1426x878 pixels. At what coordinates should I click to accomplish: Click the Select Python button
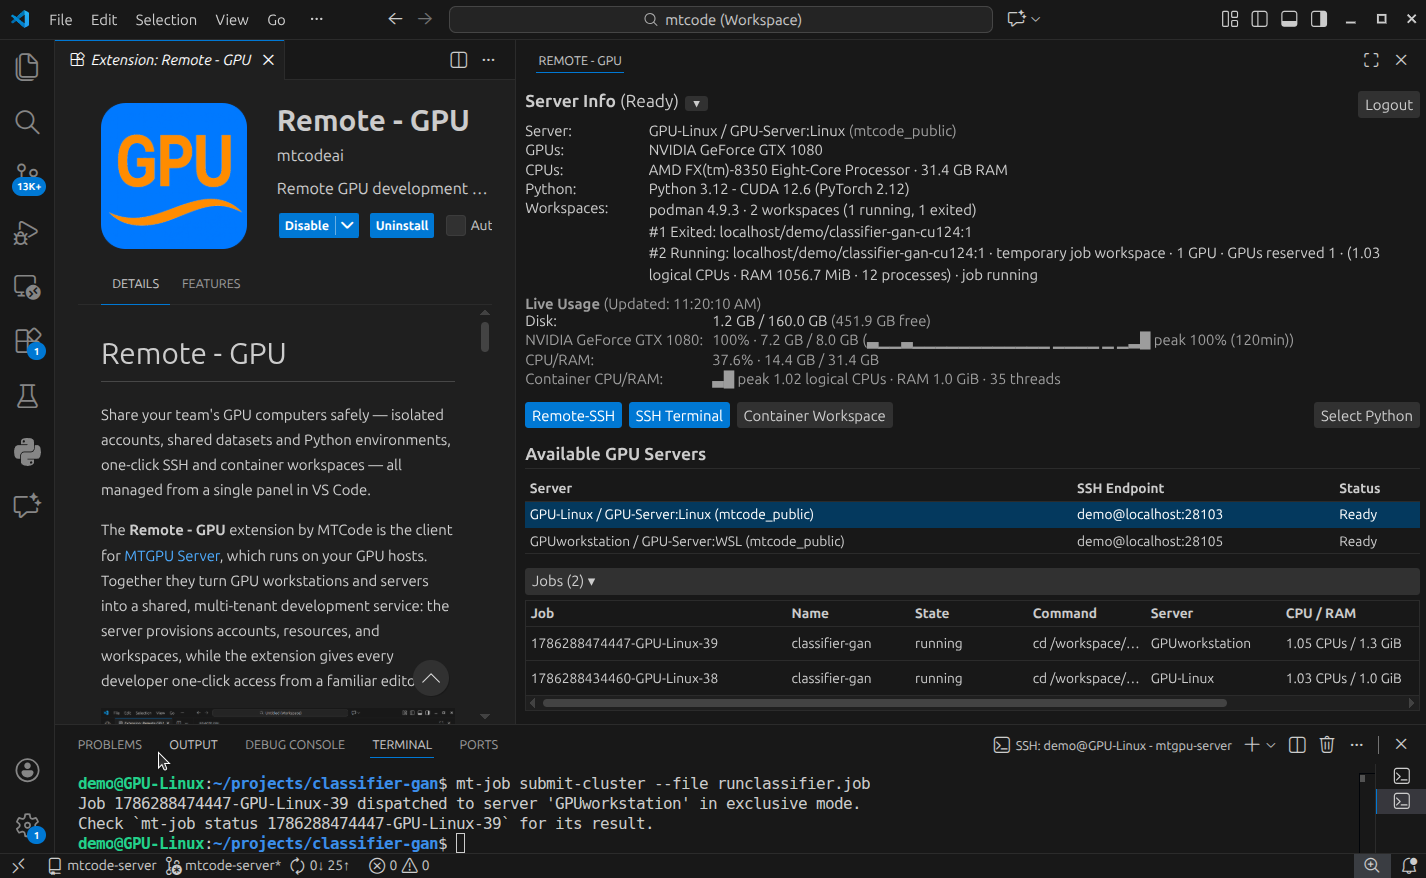1366,416
